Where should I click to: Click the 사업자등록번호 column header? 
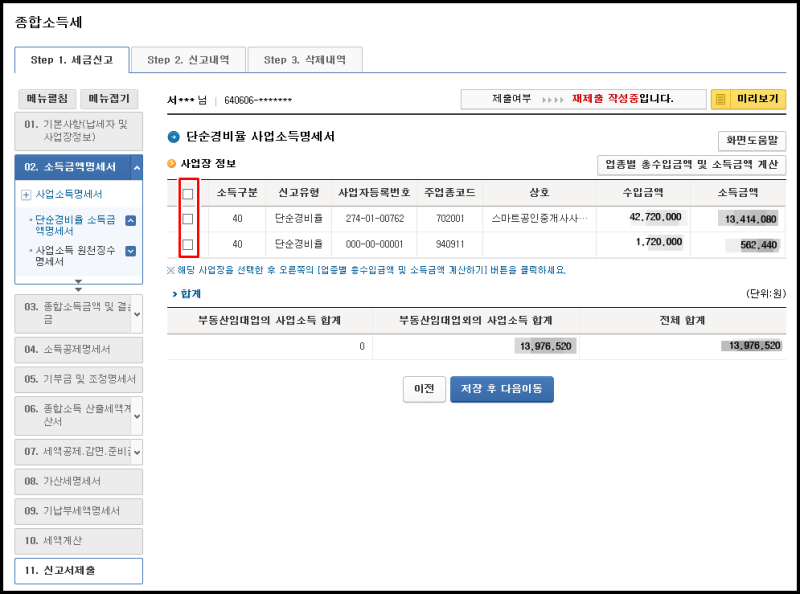[x=374, y=192]
